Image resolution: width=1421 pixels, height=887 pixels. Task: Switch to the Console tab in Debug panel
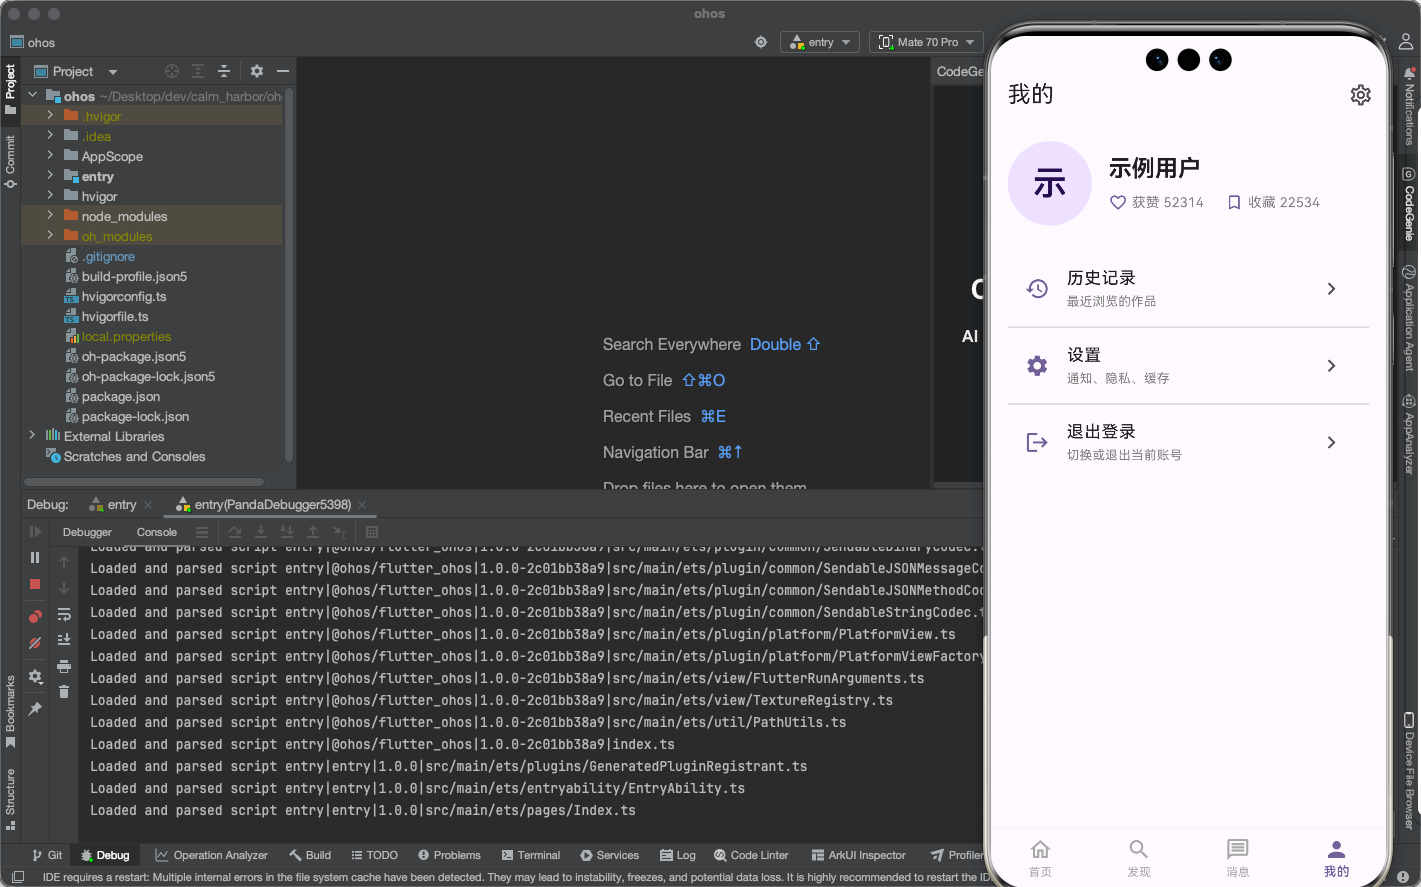click(156, 532)
